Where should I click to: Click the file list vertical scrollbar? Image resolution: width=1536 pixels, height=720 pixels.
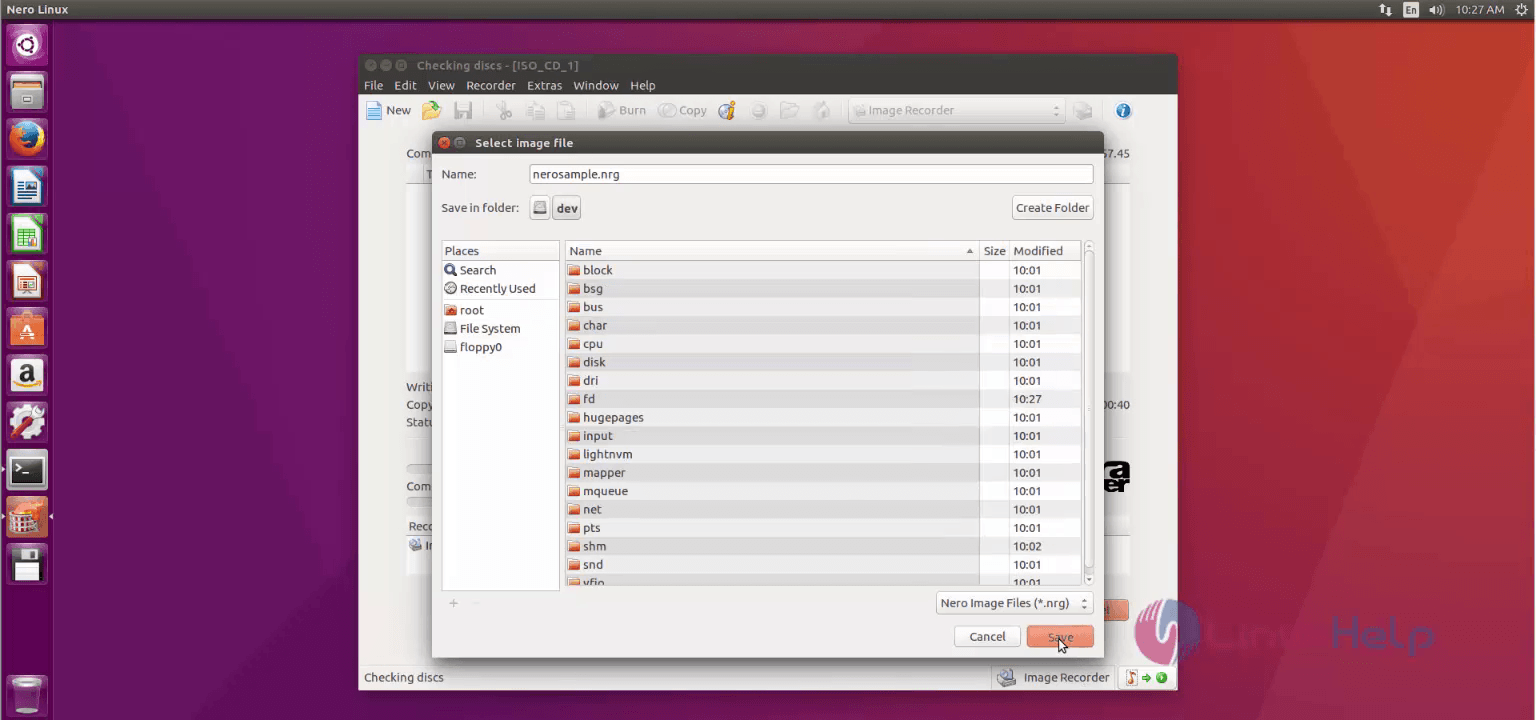pos(1089,413)
